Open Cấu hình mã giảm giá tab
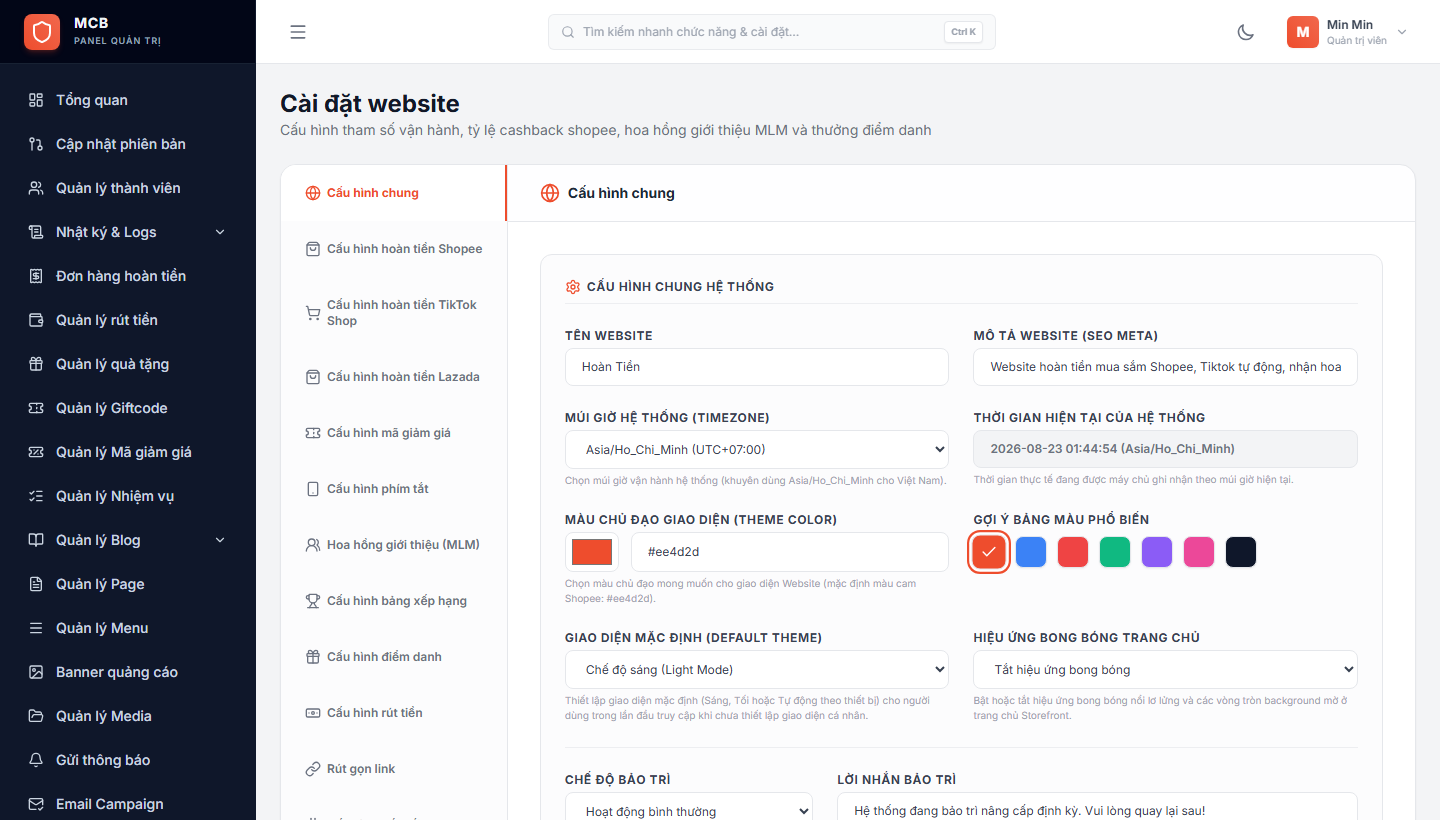This screenshot has width=1440, height=820. point(394,433)
